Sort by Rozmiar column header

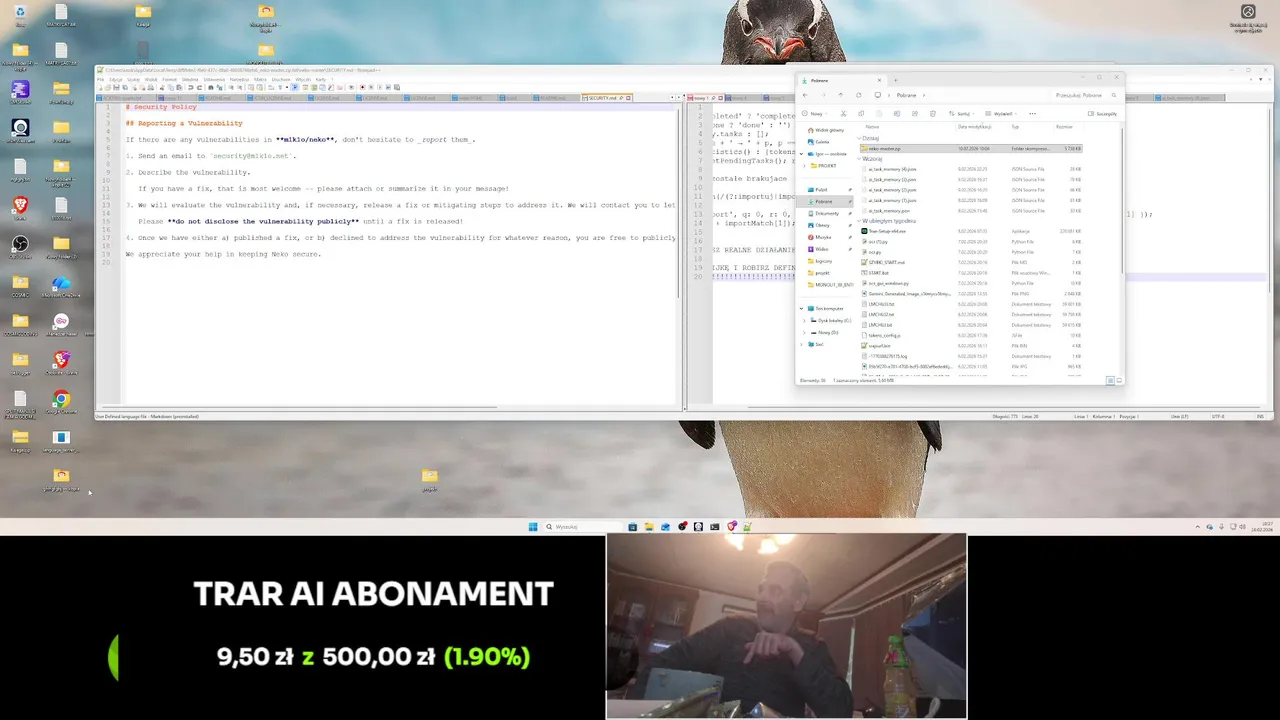click(x=1064, y=127)
